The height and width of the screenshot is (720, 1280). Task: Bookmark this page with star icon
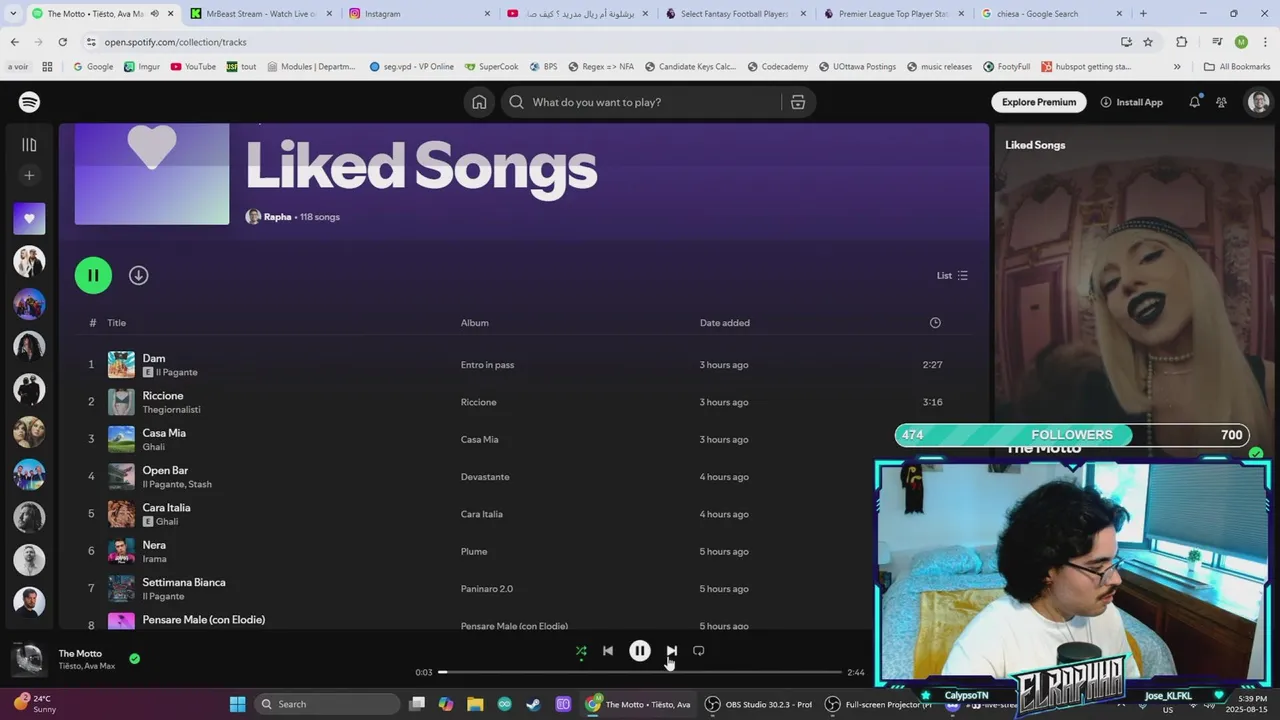pyautogui.click(x=1148, y=42)
